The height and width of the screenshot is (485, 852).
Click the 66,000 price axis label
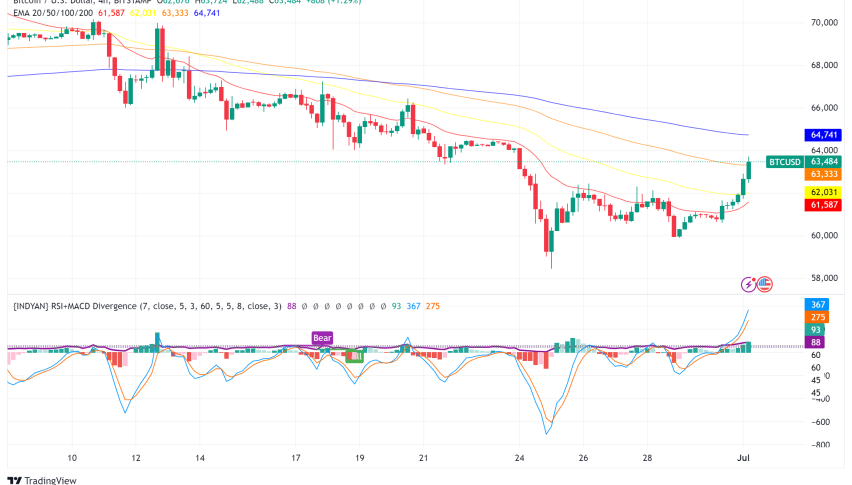tap(824, 108)
